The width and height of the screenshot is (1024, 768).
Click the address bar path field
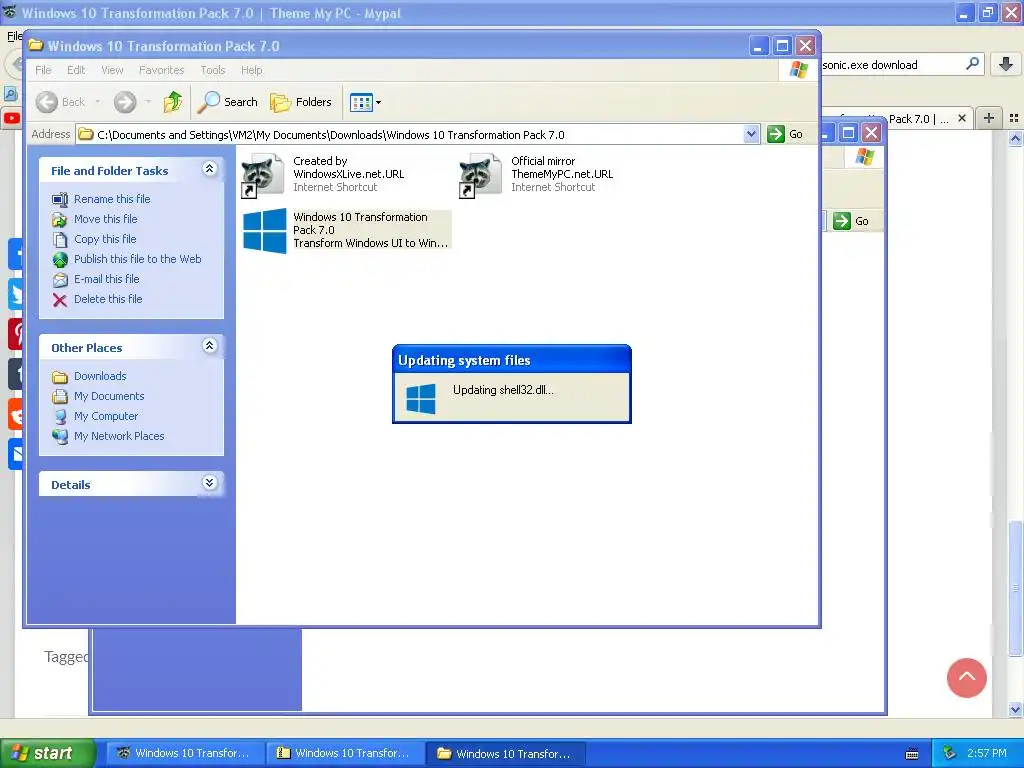click(x=418, y=135)
